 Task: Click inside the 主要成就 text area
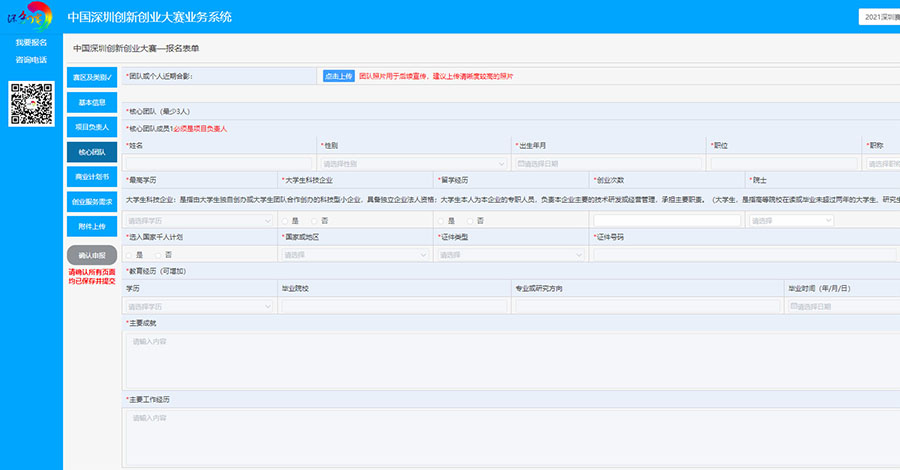(x=513, y=361)
